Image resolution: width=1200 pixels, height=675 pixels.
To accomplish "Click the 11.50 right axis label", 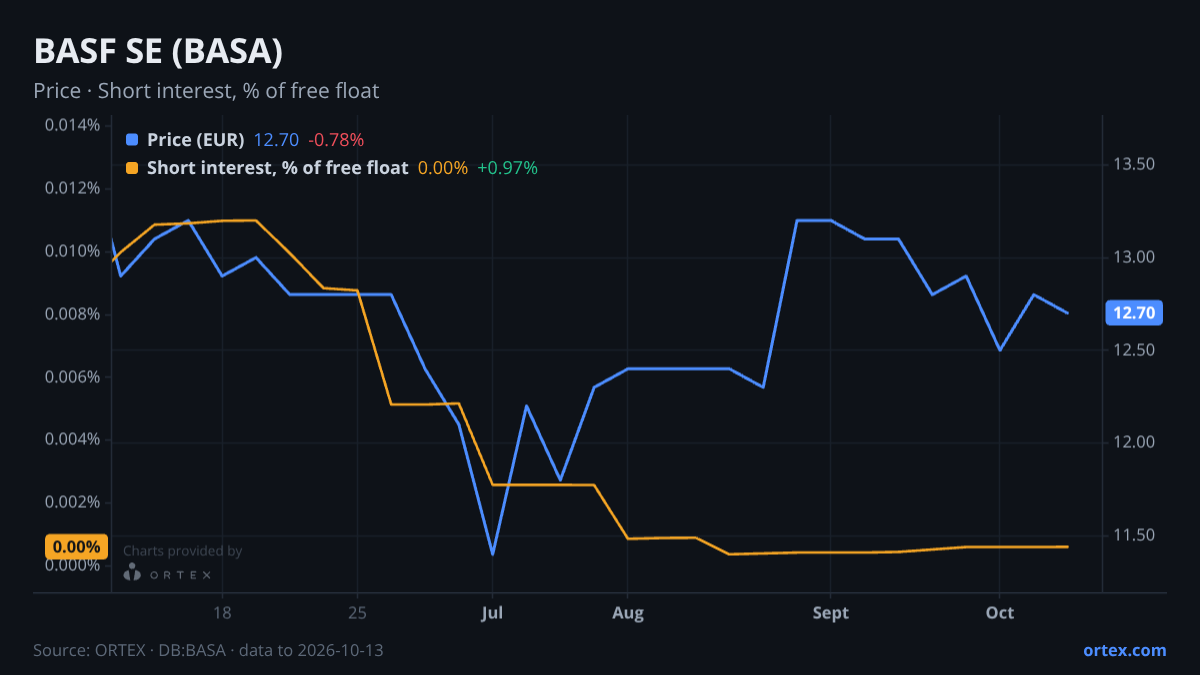I will (x=1134, y=536).
